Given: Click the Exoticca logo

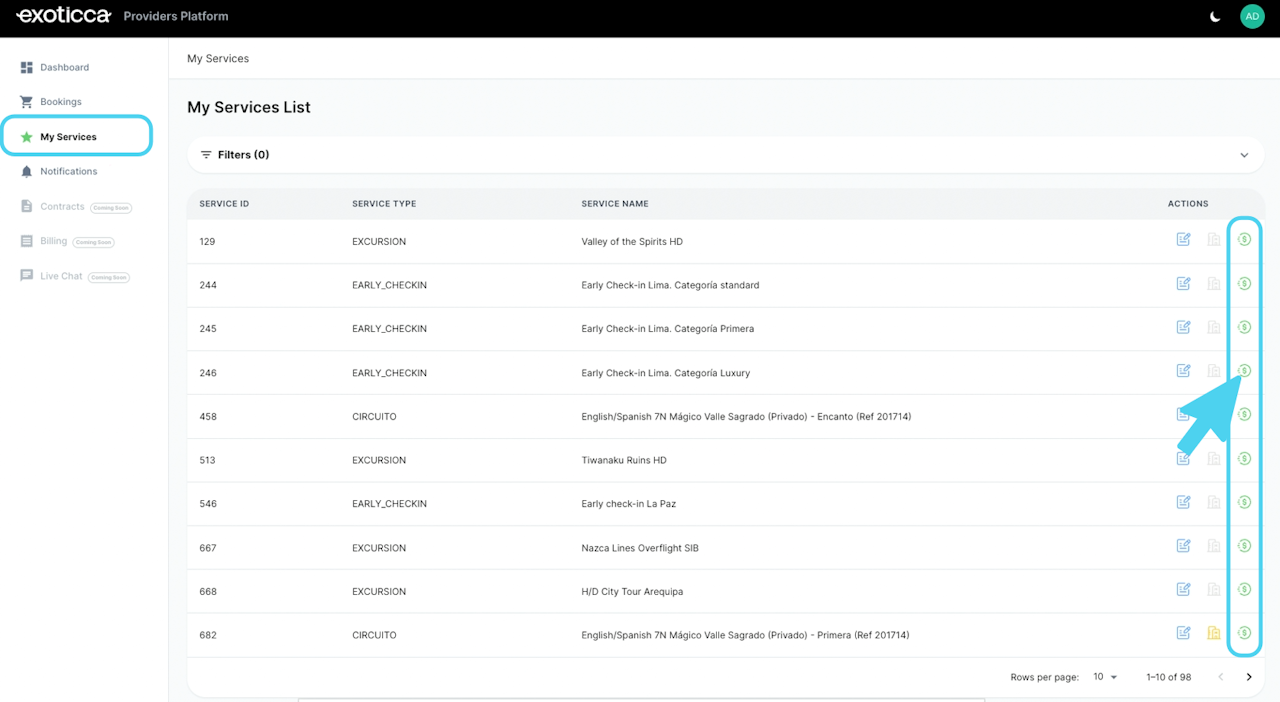Looking at the screenshot, I should (63, 16).
